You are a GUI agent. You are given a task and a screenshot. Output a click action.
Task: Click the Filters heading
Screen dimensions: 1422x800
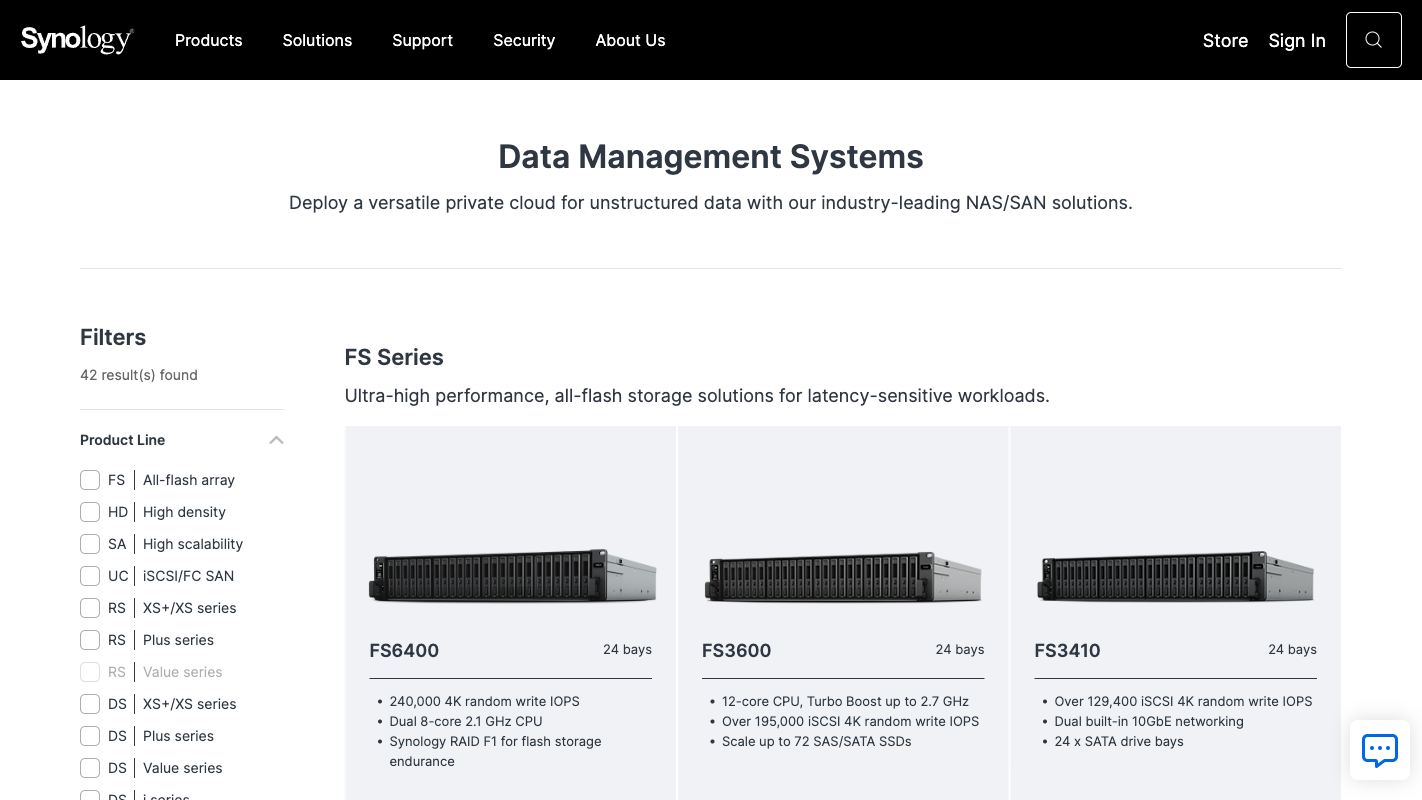113,337
